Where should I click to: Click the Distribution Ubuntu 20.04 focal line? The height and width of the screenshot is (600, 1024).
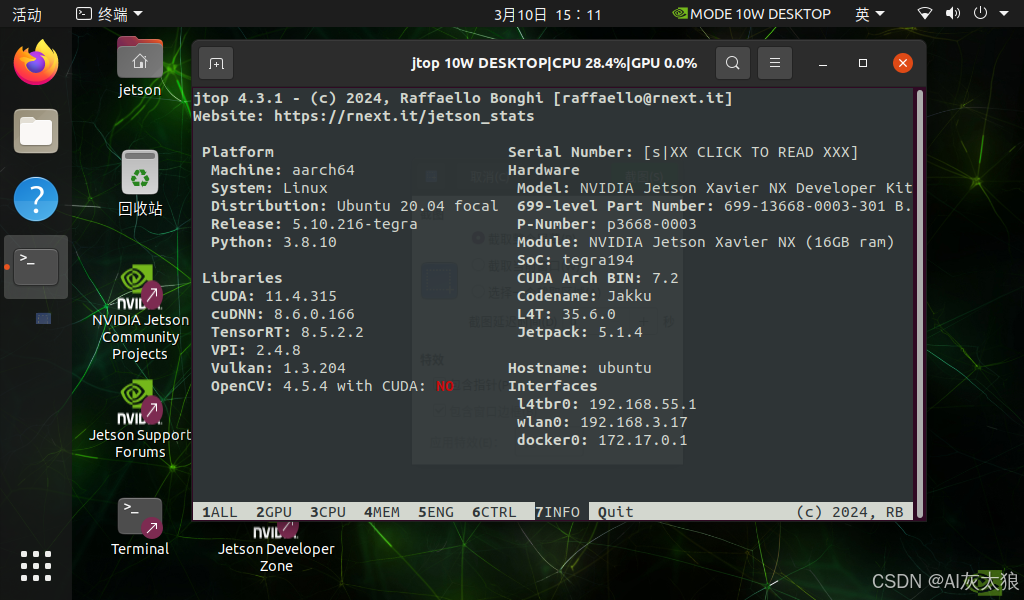[x=355, y=206]
